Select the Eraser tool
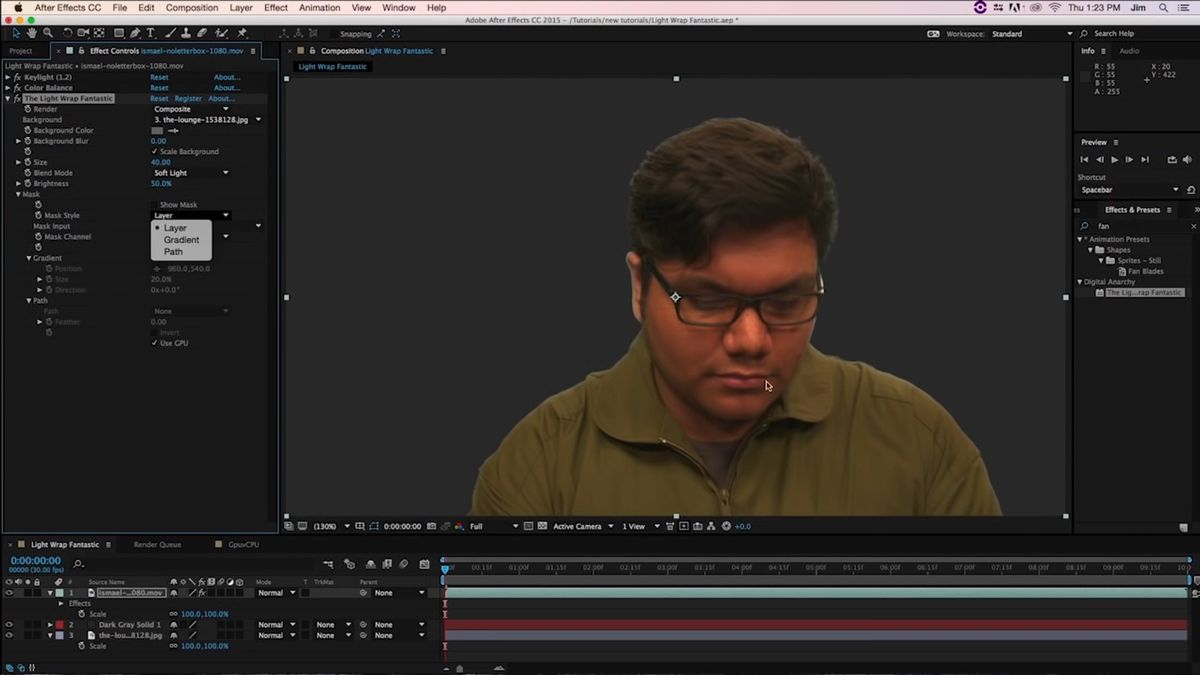 coord(201,33)
